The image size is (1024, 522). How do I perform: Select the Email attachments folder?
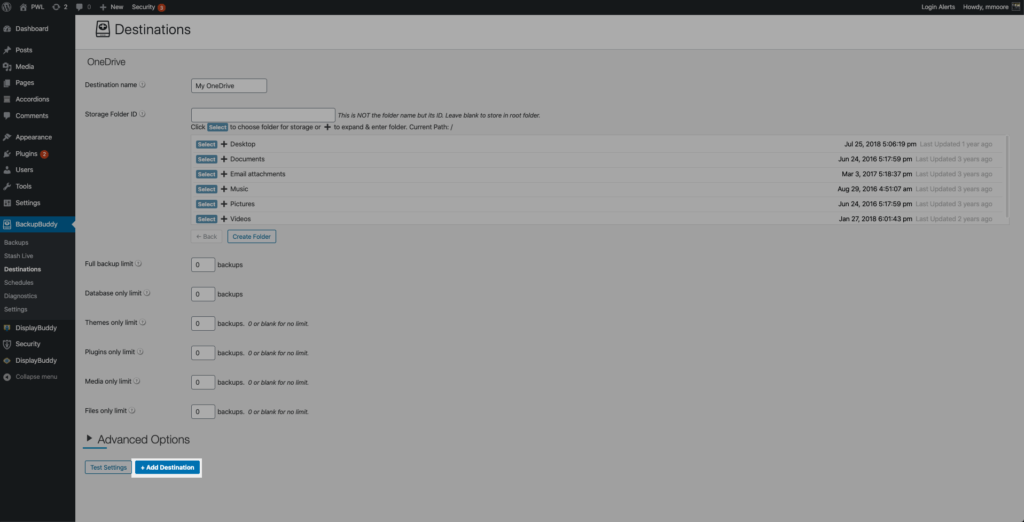click(206, 174)
